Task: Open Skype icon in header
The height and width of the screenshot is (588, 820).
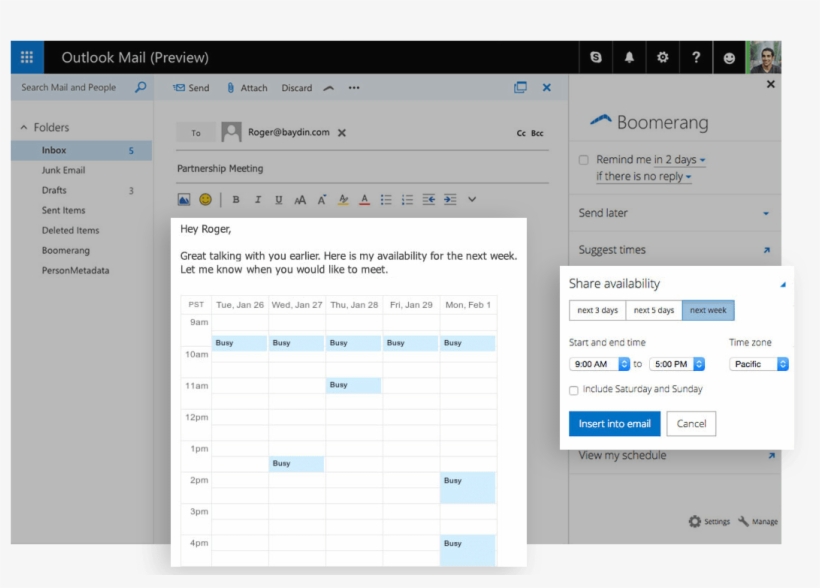Action: pyautogui.click(x=596, y=57)
